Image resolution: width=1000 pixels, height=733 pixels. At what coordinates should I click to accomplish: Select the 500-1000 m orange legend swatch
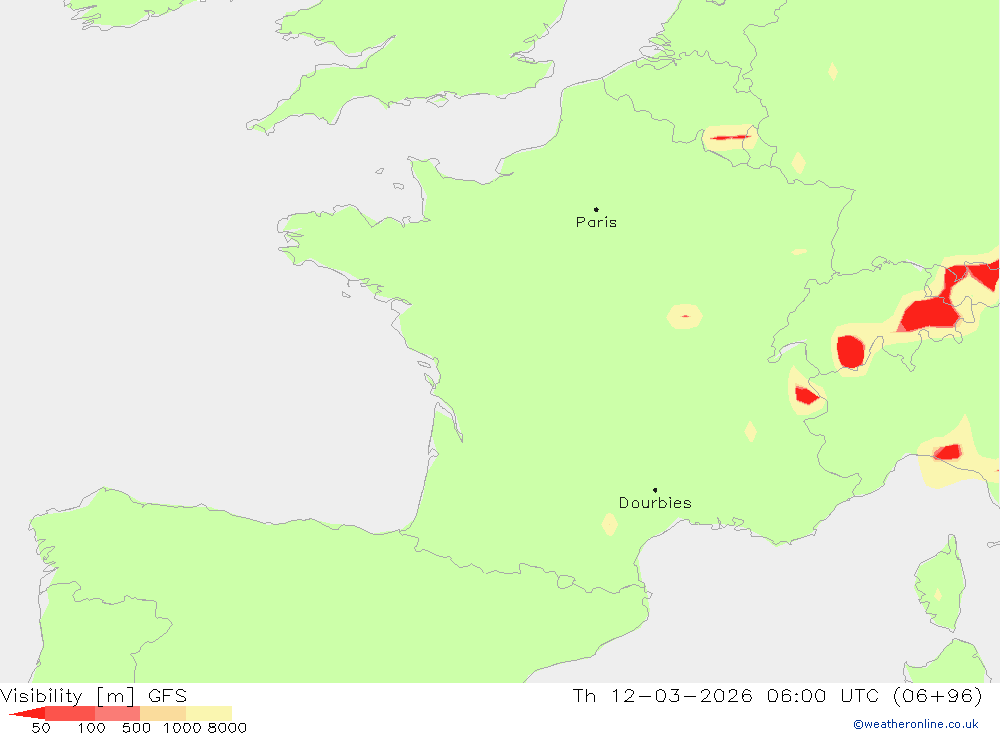coord(163,713)
